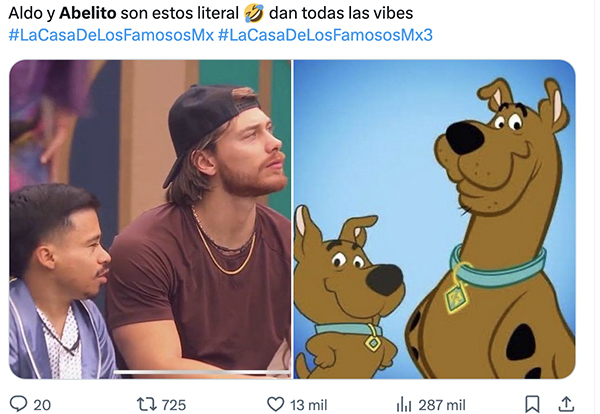Viewport: 600px width, 414px height.
Task: Click the bold name Abelito
Action: [x=88, y=13]
